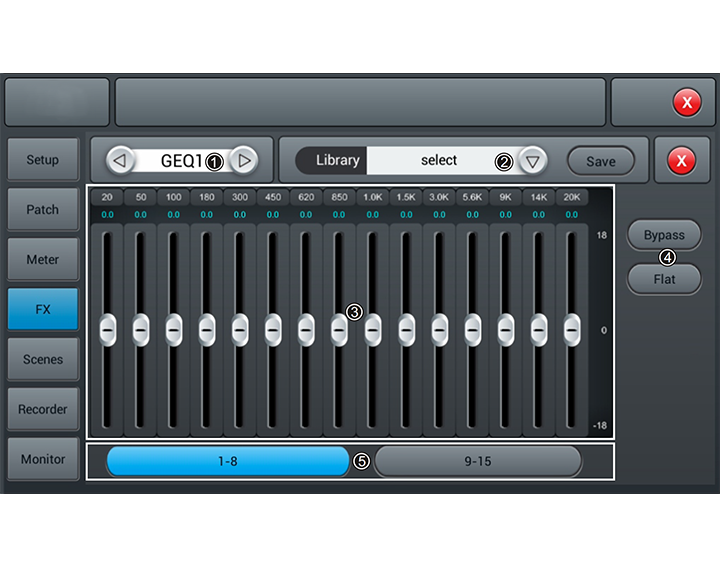Click the top-right red X button
Viewport: 720px width, 567px height.
coord(686,102)
